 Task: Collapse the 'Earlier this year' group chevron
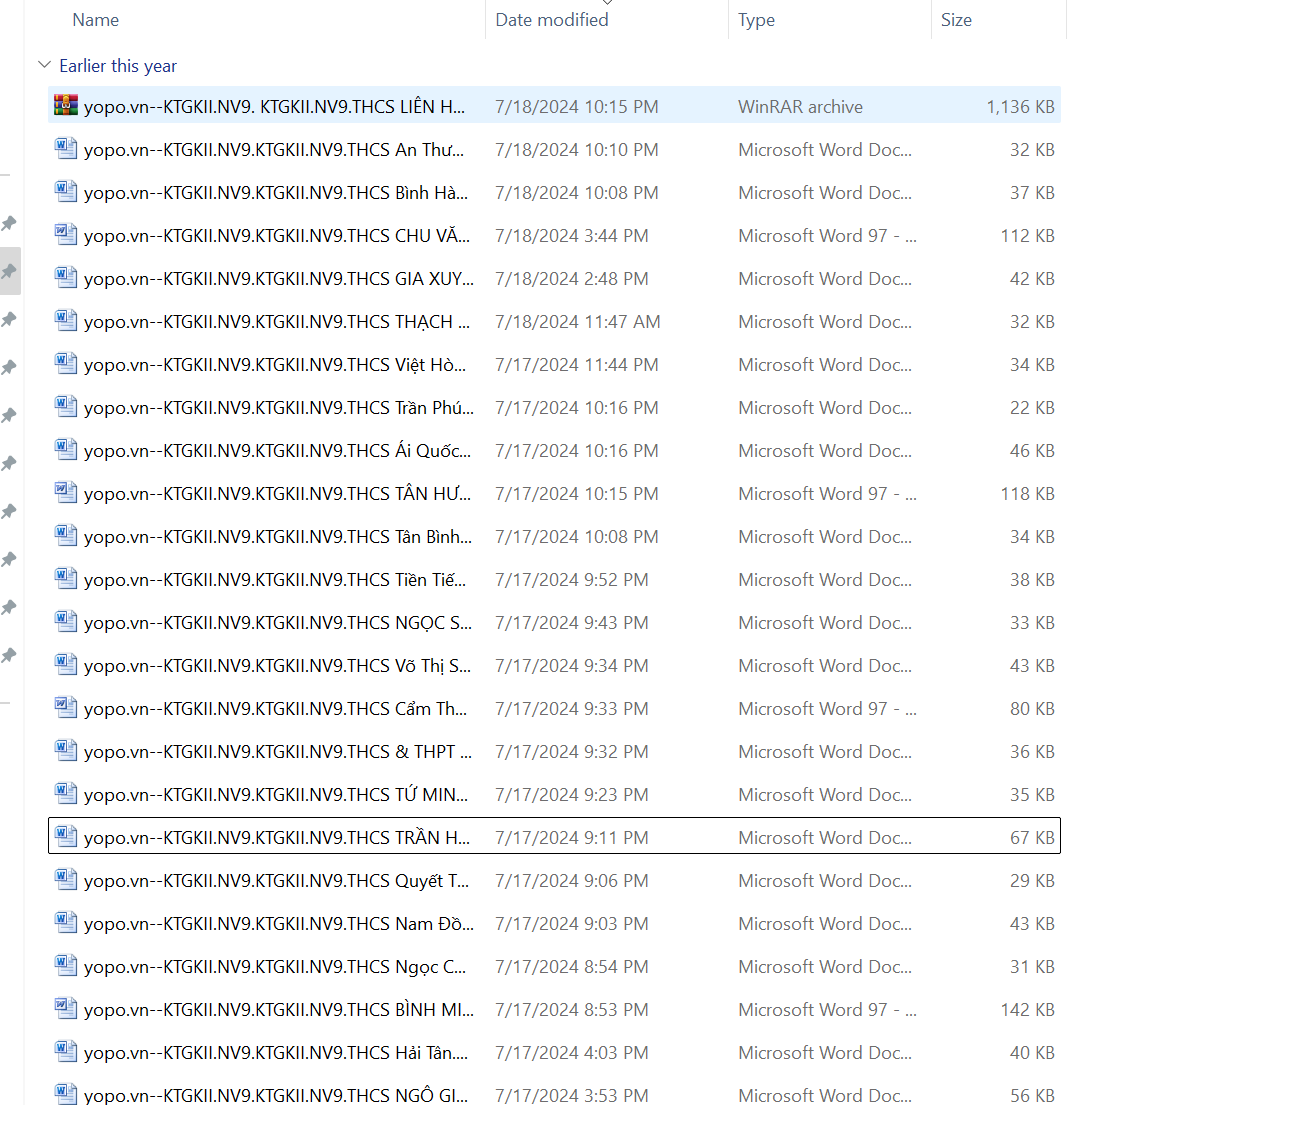click(44, 65)
